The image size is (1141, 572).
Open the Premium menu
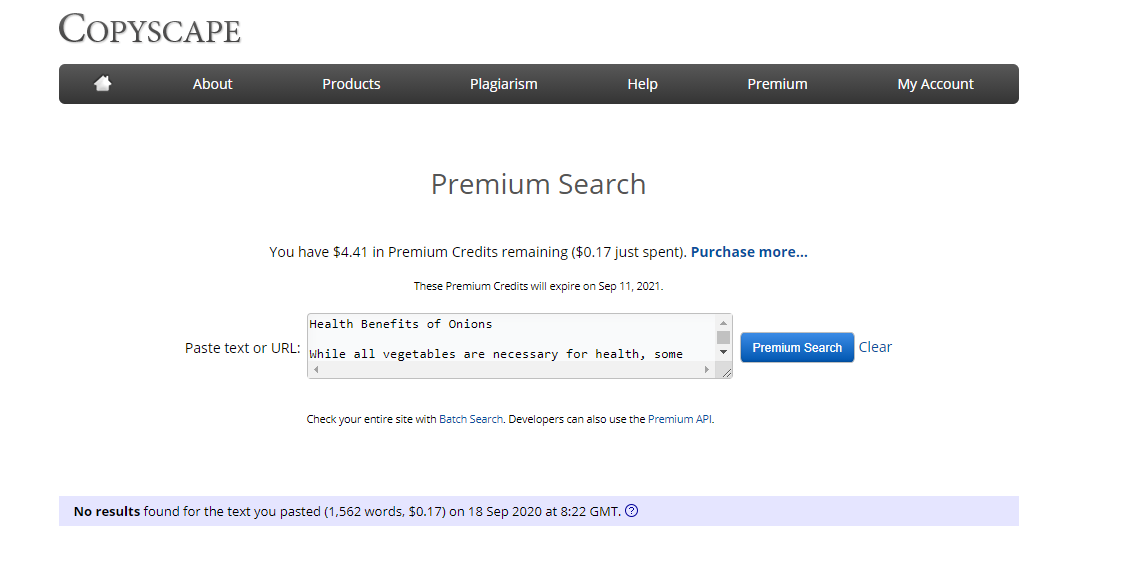point(777,84)
